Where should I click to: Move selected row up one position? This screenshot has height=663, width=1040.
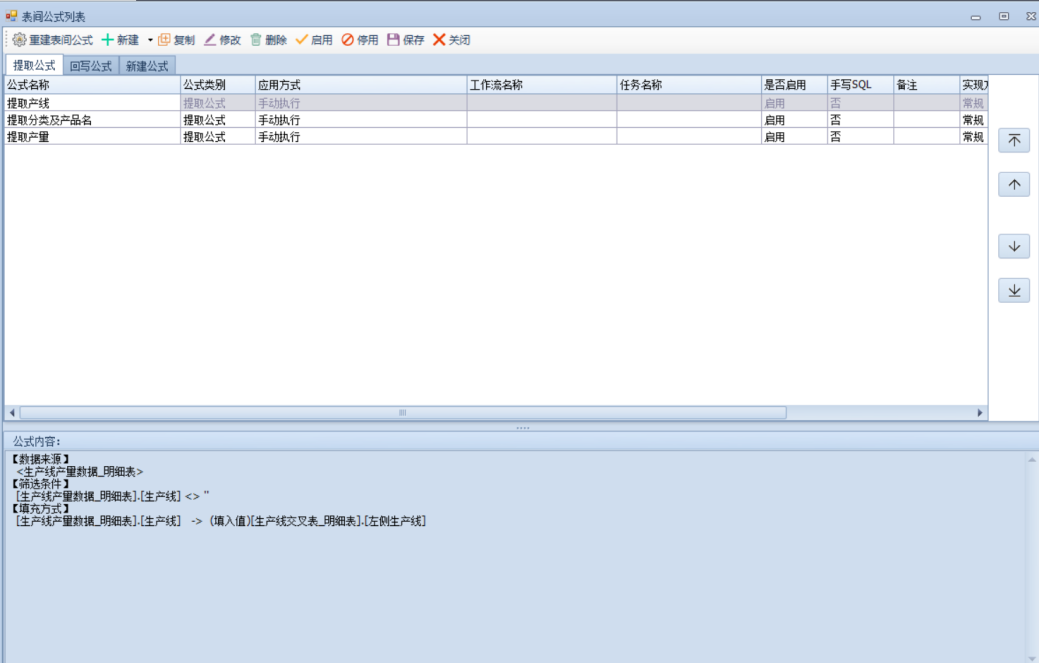[1014, 185]
